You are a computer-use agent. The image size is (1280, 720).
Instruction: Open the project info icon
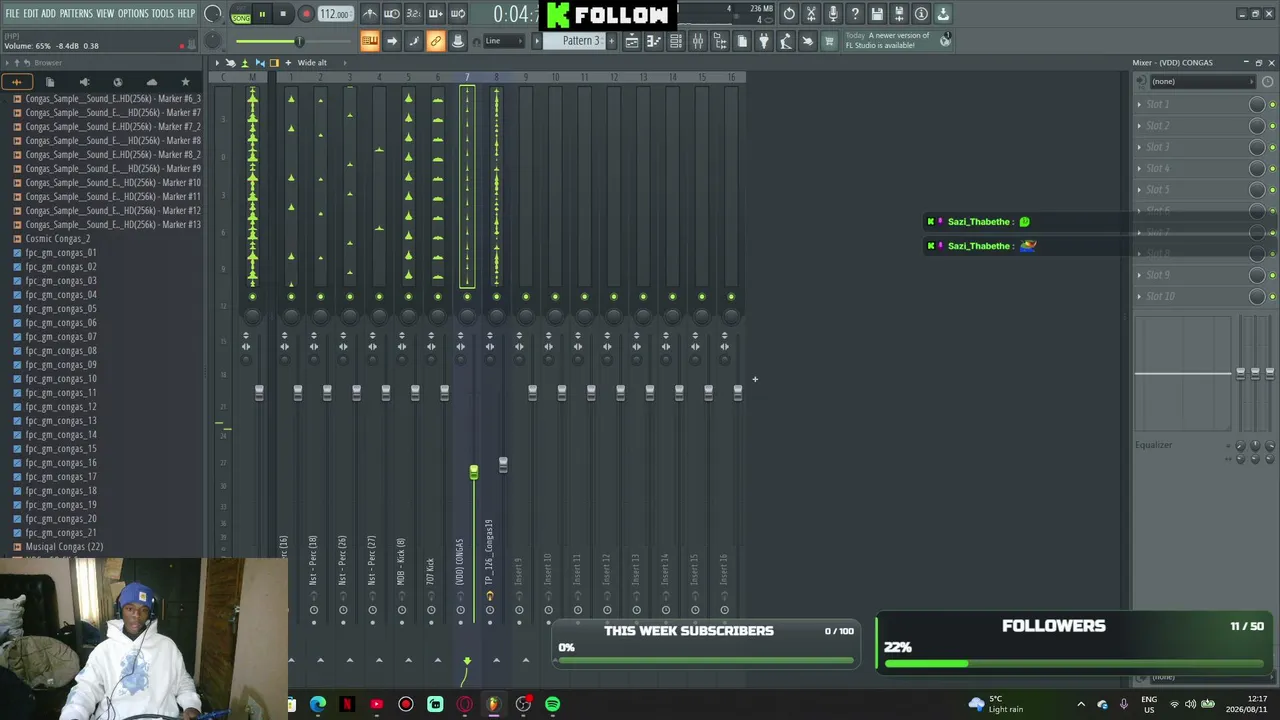tap(921, 14)
